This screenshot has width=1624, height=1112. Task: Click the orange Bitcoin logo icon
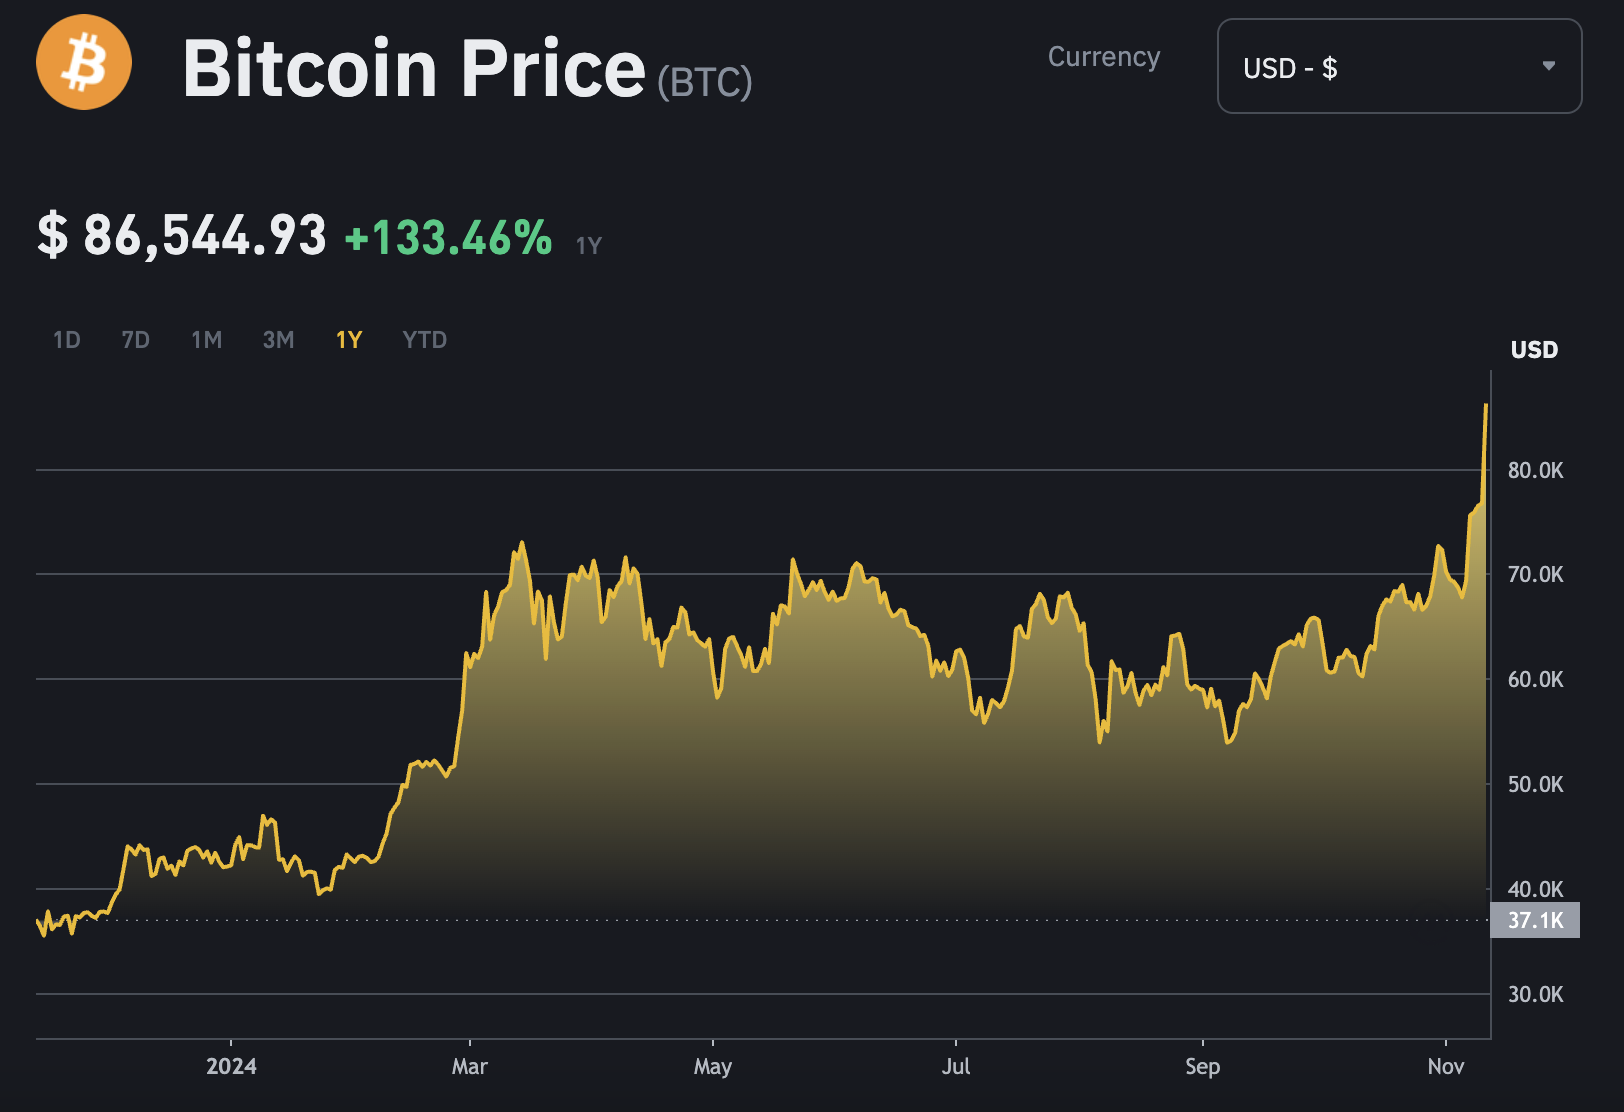84,62
